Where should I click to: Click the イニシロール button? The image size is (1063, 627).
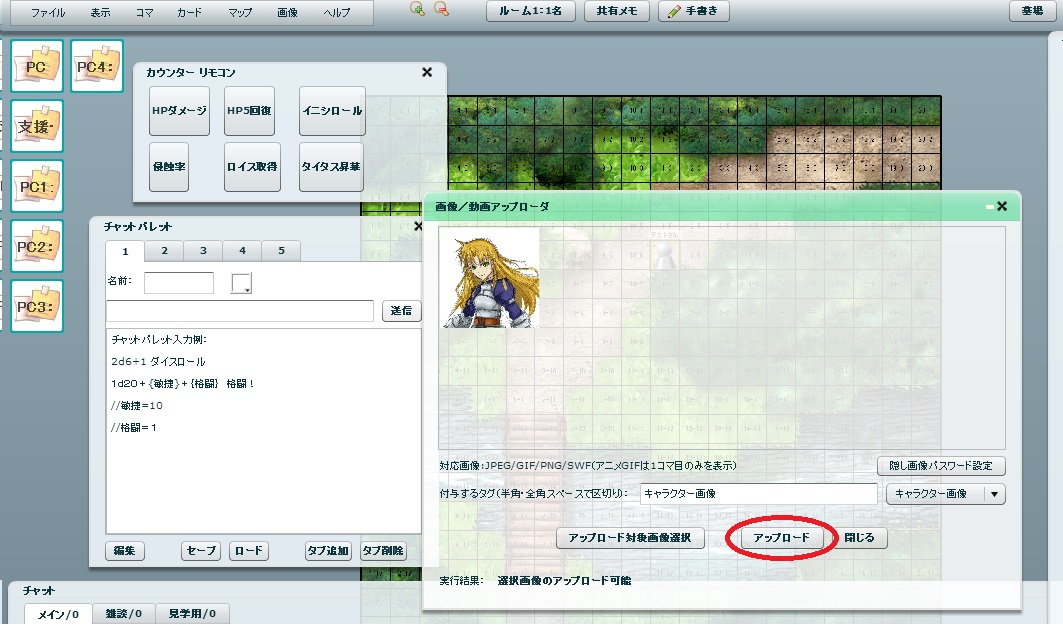[332, 111]
